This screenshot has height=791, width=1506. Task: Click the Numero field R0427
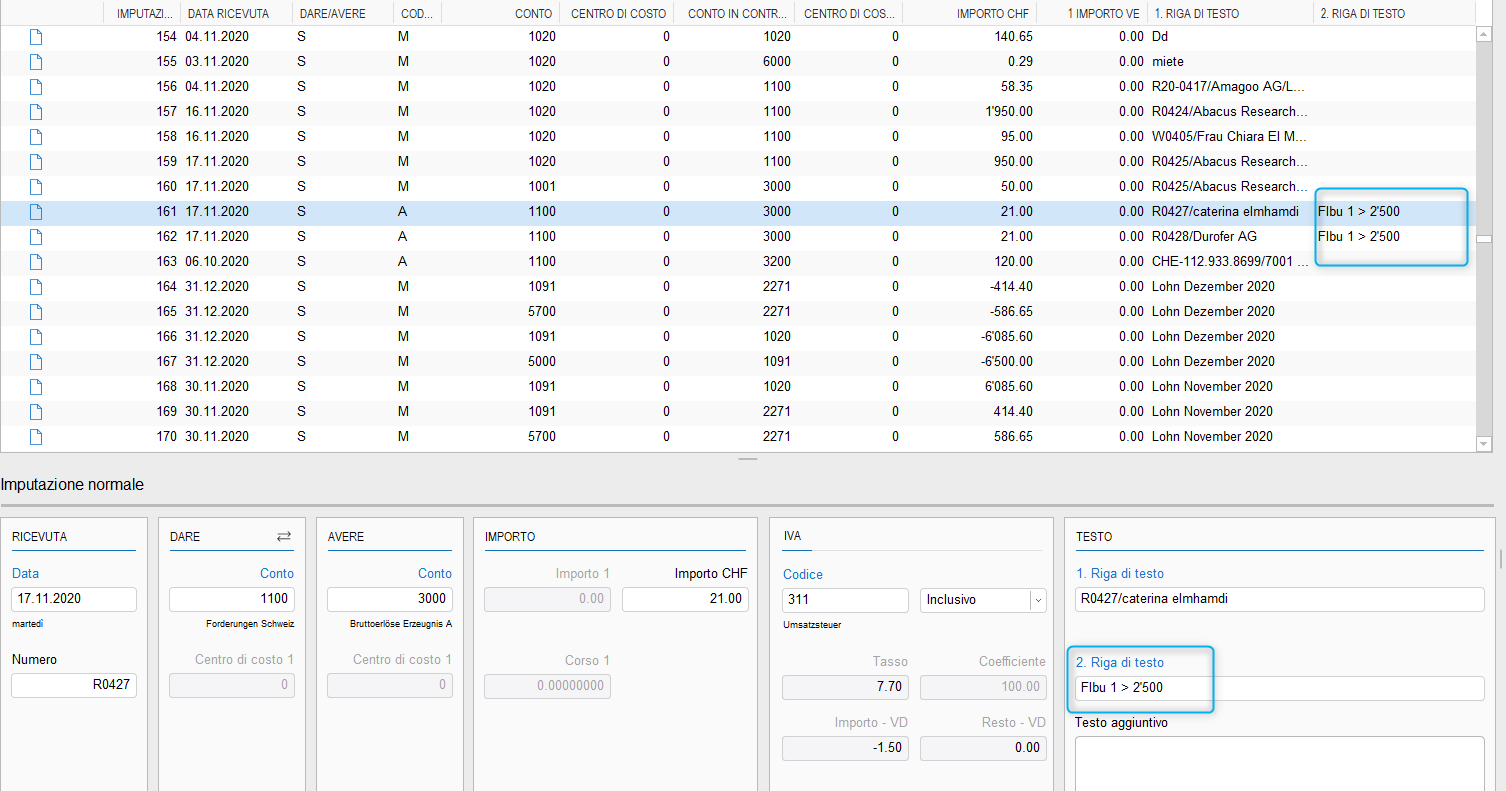tap(74, 685)
